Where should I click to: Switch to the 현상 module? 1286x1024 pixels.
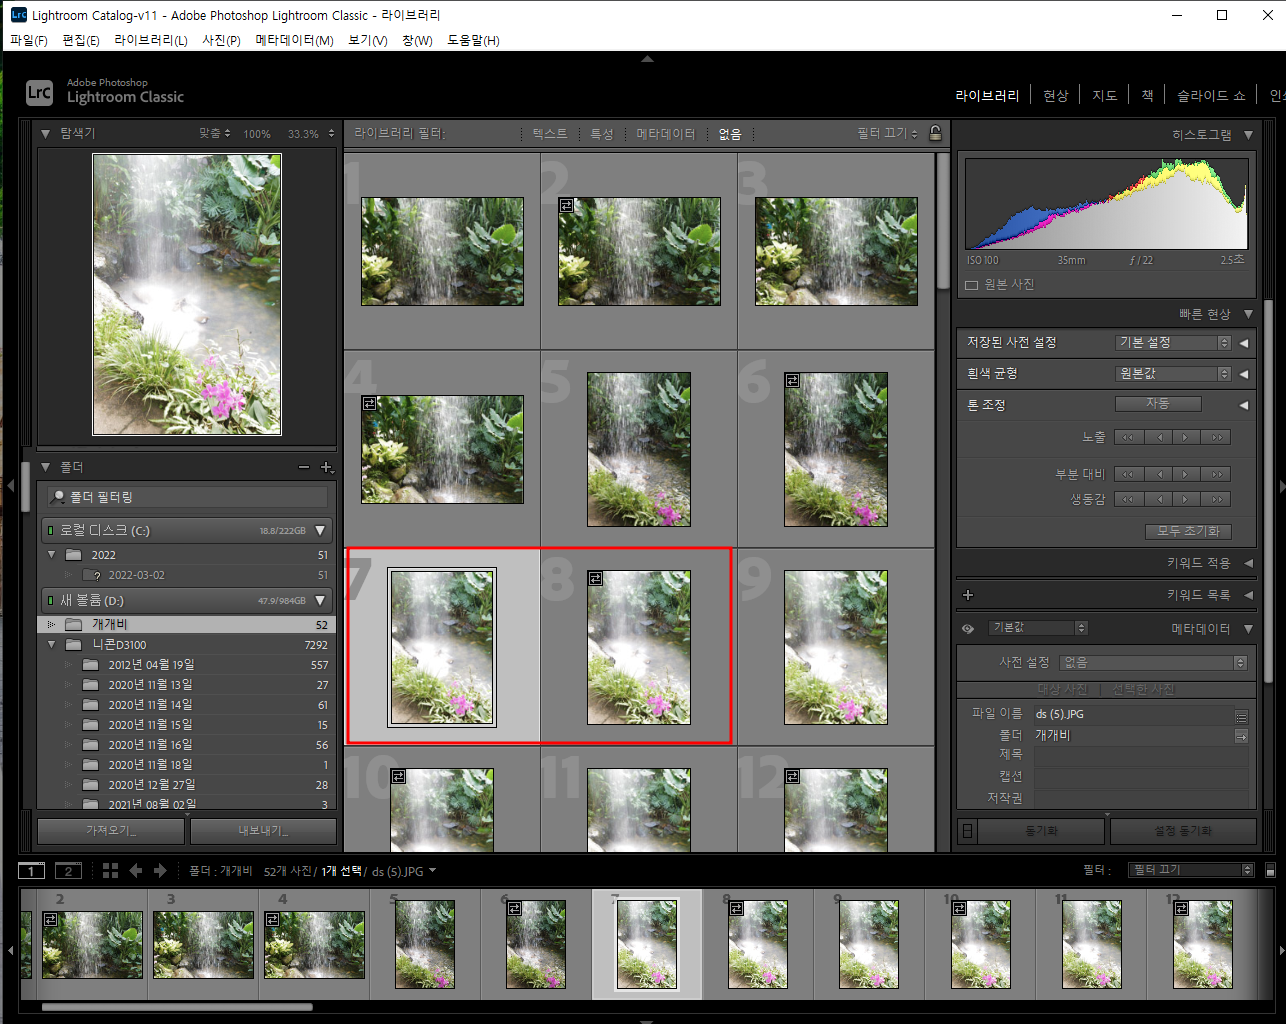click(1056, 96)
